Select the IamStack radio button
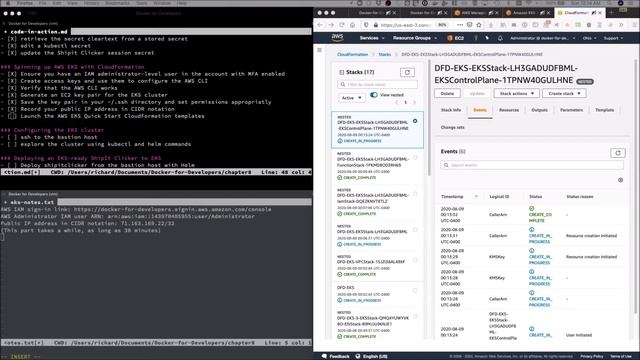This screenshot has height=360, width=640. [x=415, y=194]
